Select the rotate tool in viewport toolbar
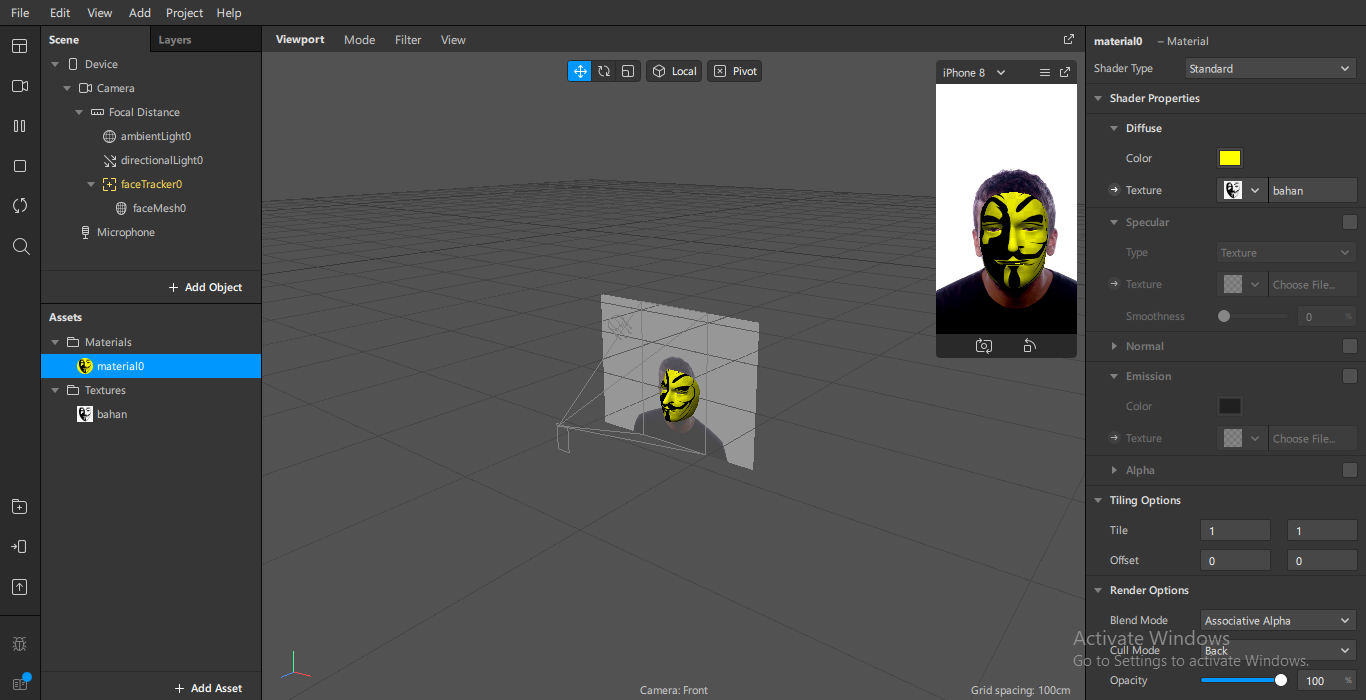This screenshot has width=1366, height=700. [604, 71]
